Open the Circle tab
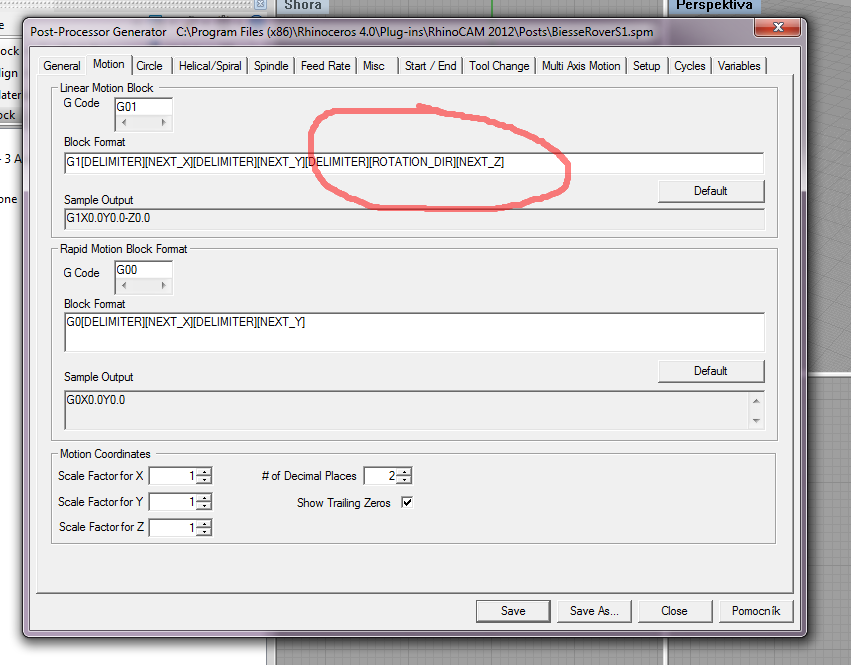Viewport: 851px width, 665px height. pyautogui.click(x=150, y=66)
